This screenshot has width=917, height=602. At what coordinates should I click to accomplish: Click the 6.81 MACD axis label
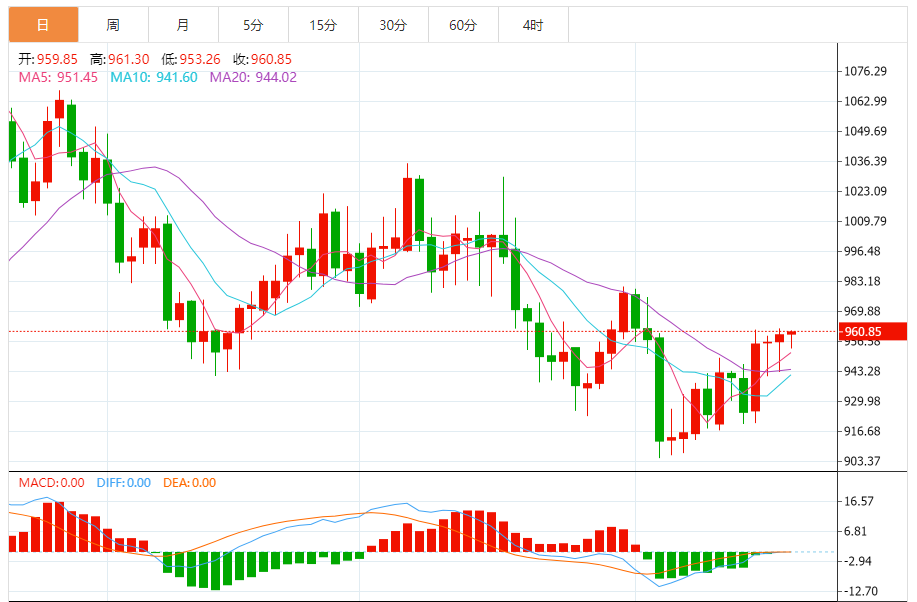tap(856, 531)
